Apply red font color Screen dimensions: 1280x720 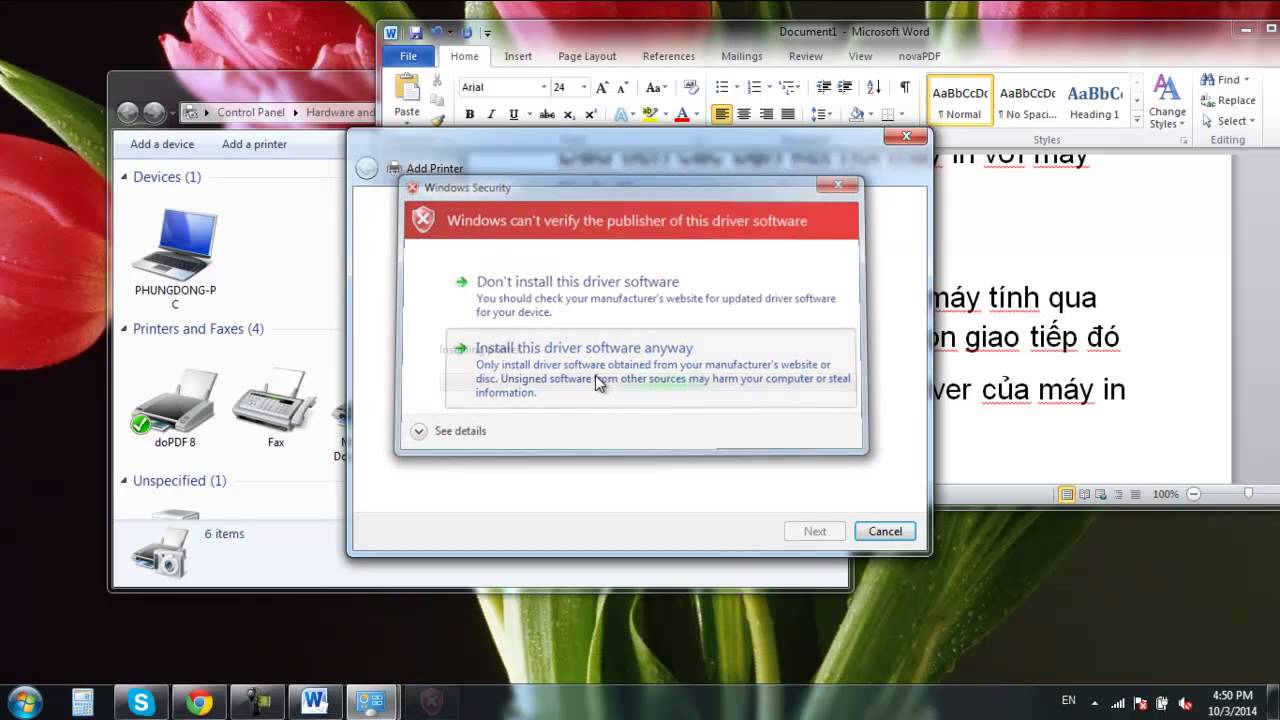click(682, 114)
